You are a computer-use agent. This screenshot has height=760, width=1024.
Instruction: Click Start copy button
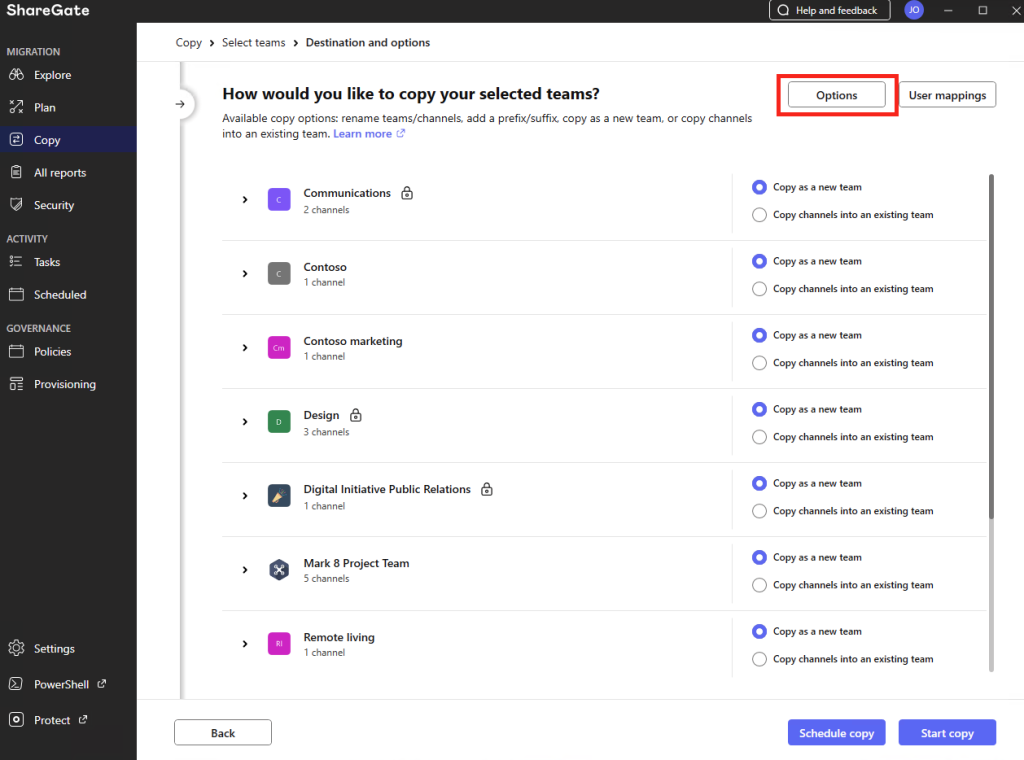(x=947, y=733)
